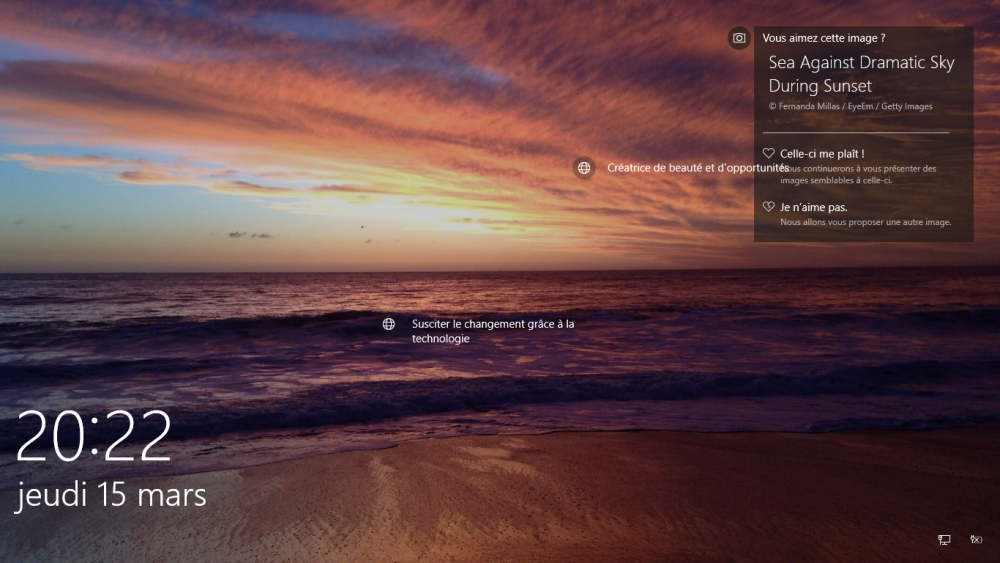Open "Susciter le changement grâce à la technologie" link
The image size is (1000, 563).
tap(492, 331)
